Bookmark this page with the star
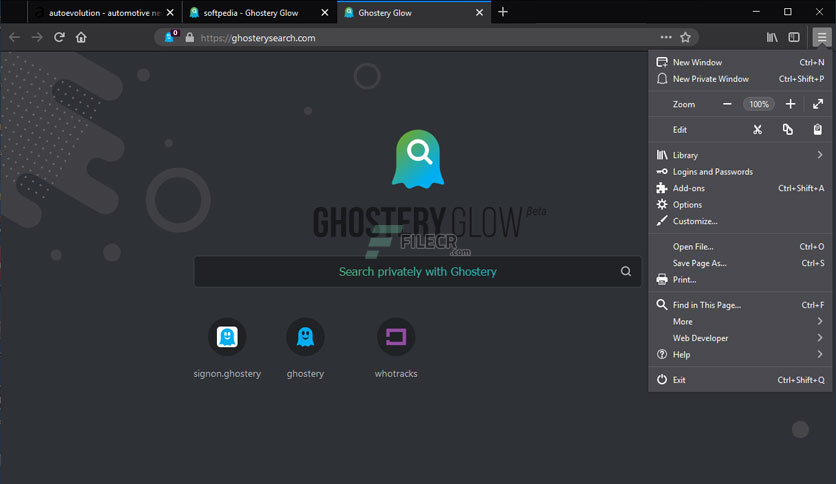Viewport: 836px width, 484px height. pyautogui.click(x=686, y=37)
